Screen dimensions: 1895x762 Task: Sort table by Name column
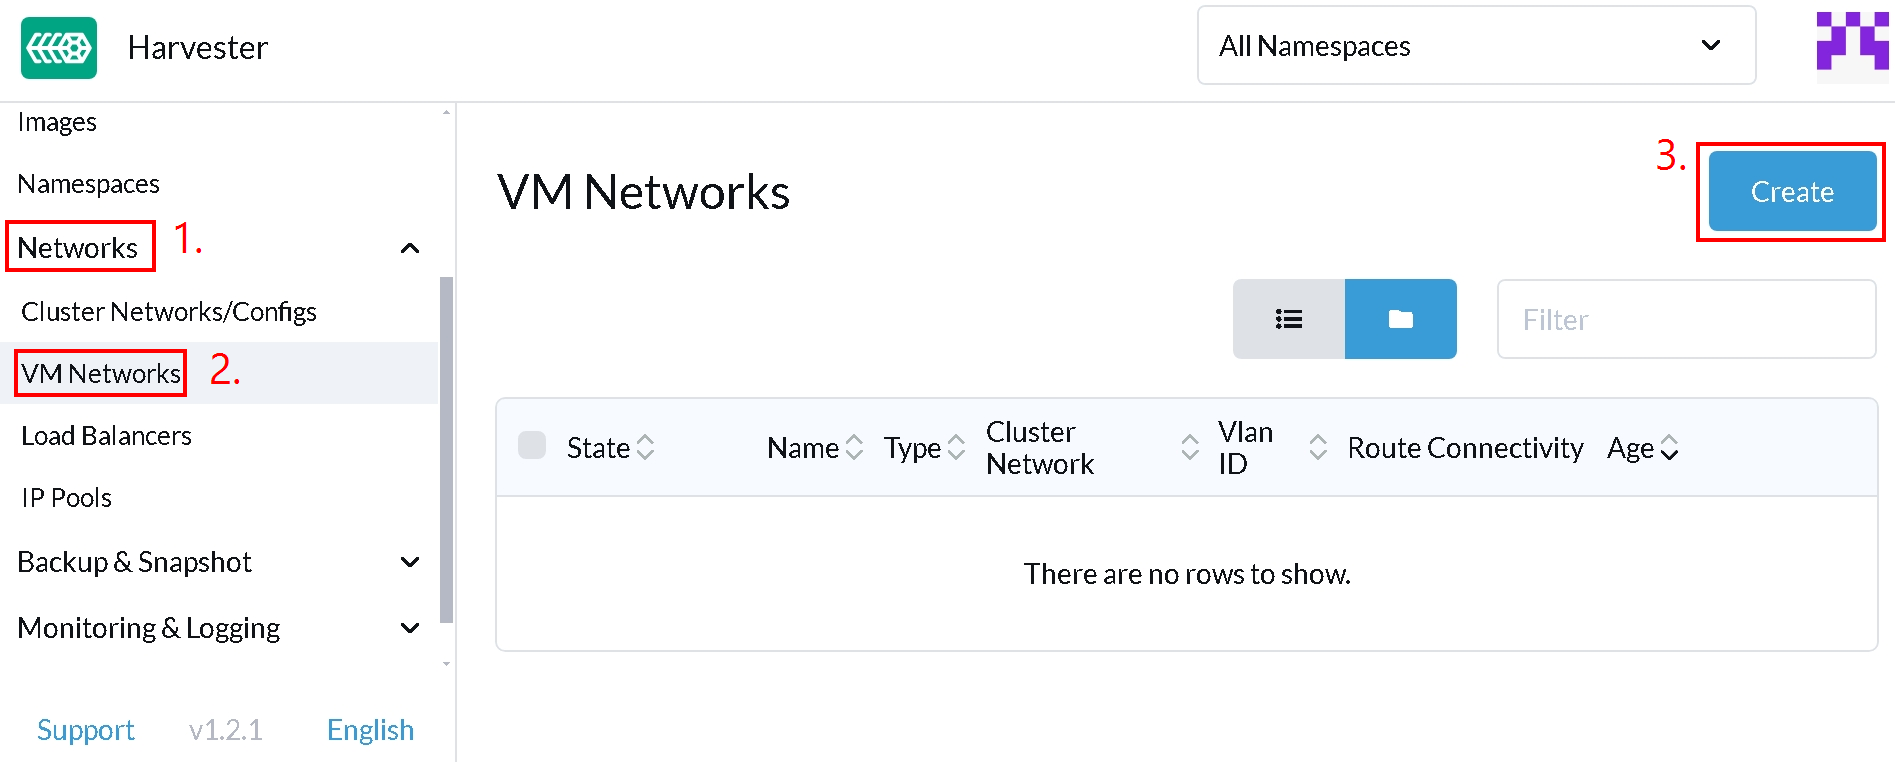pos(814,448)
